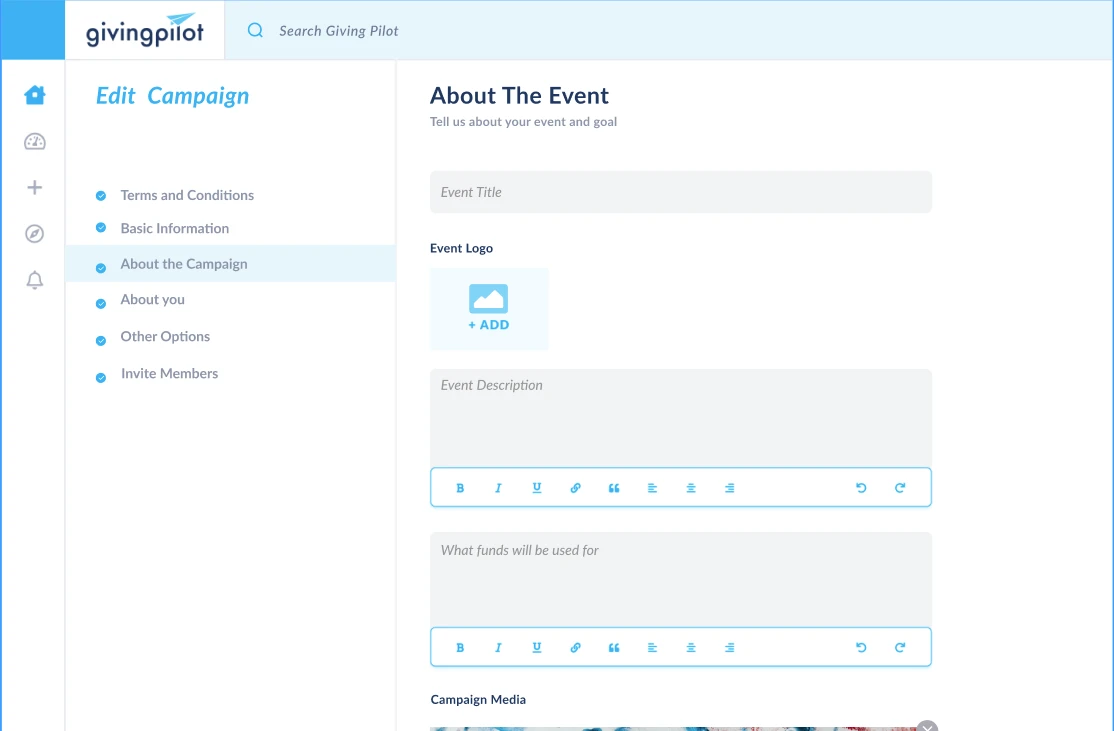Go to Terms and Conditions step

point(187,195)
